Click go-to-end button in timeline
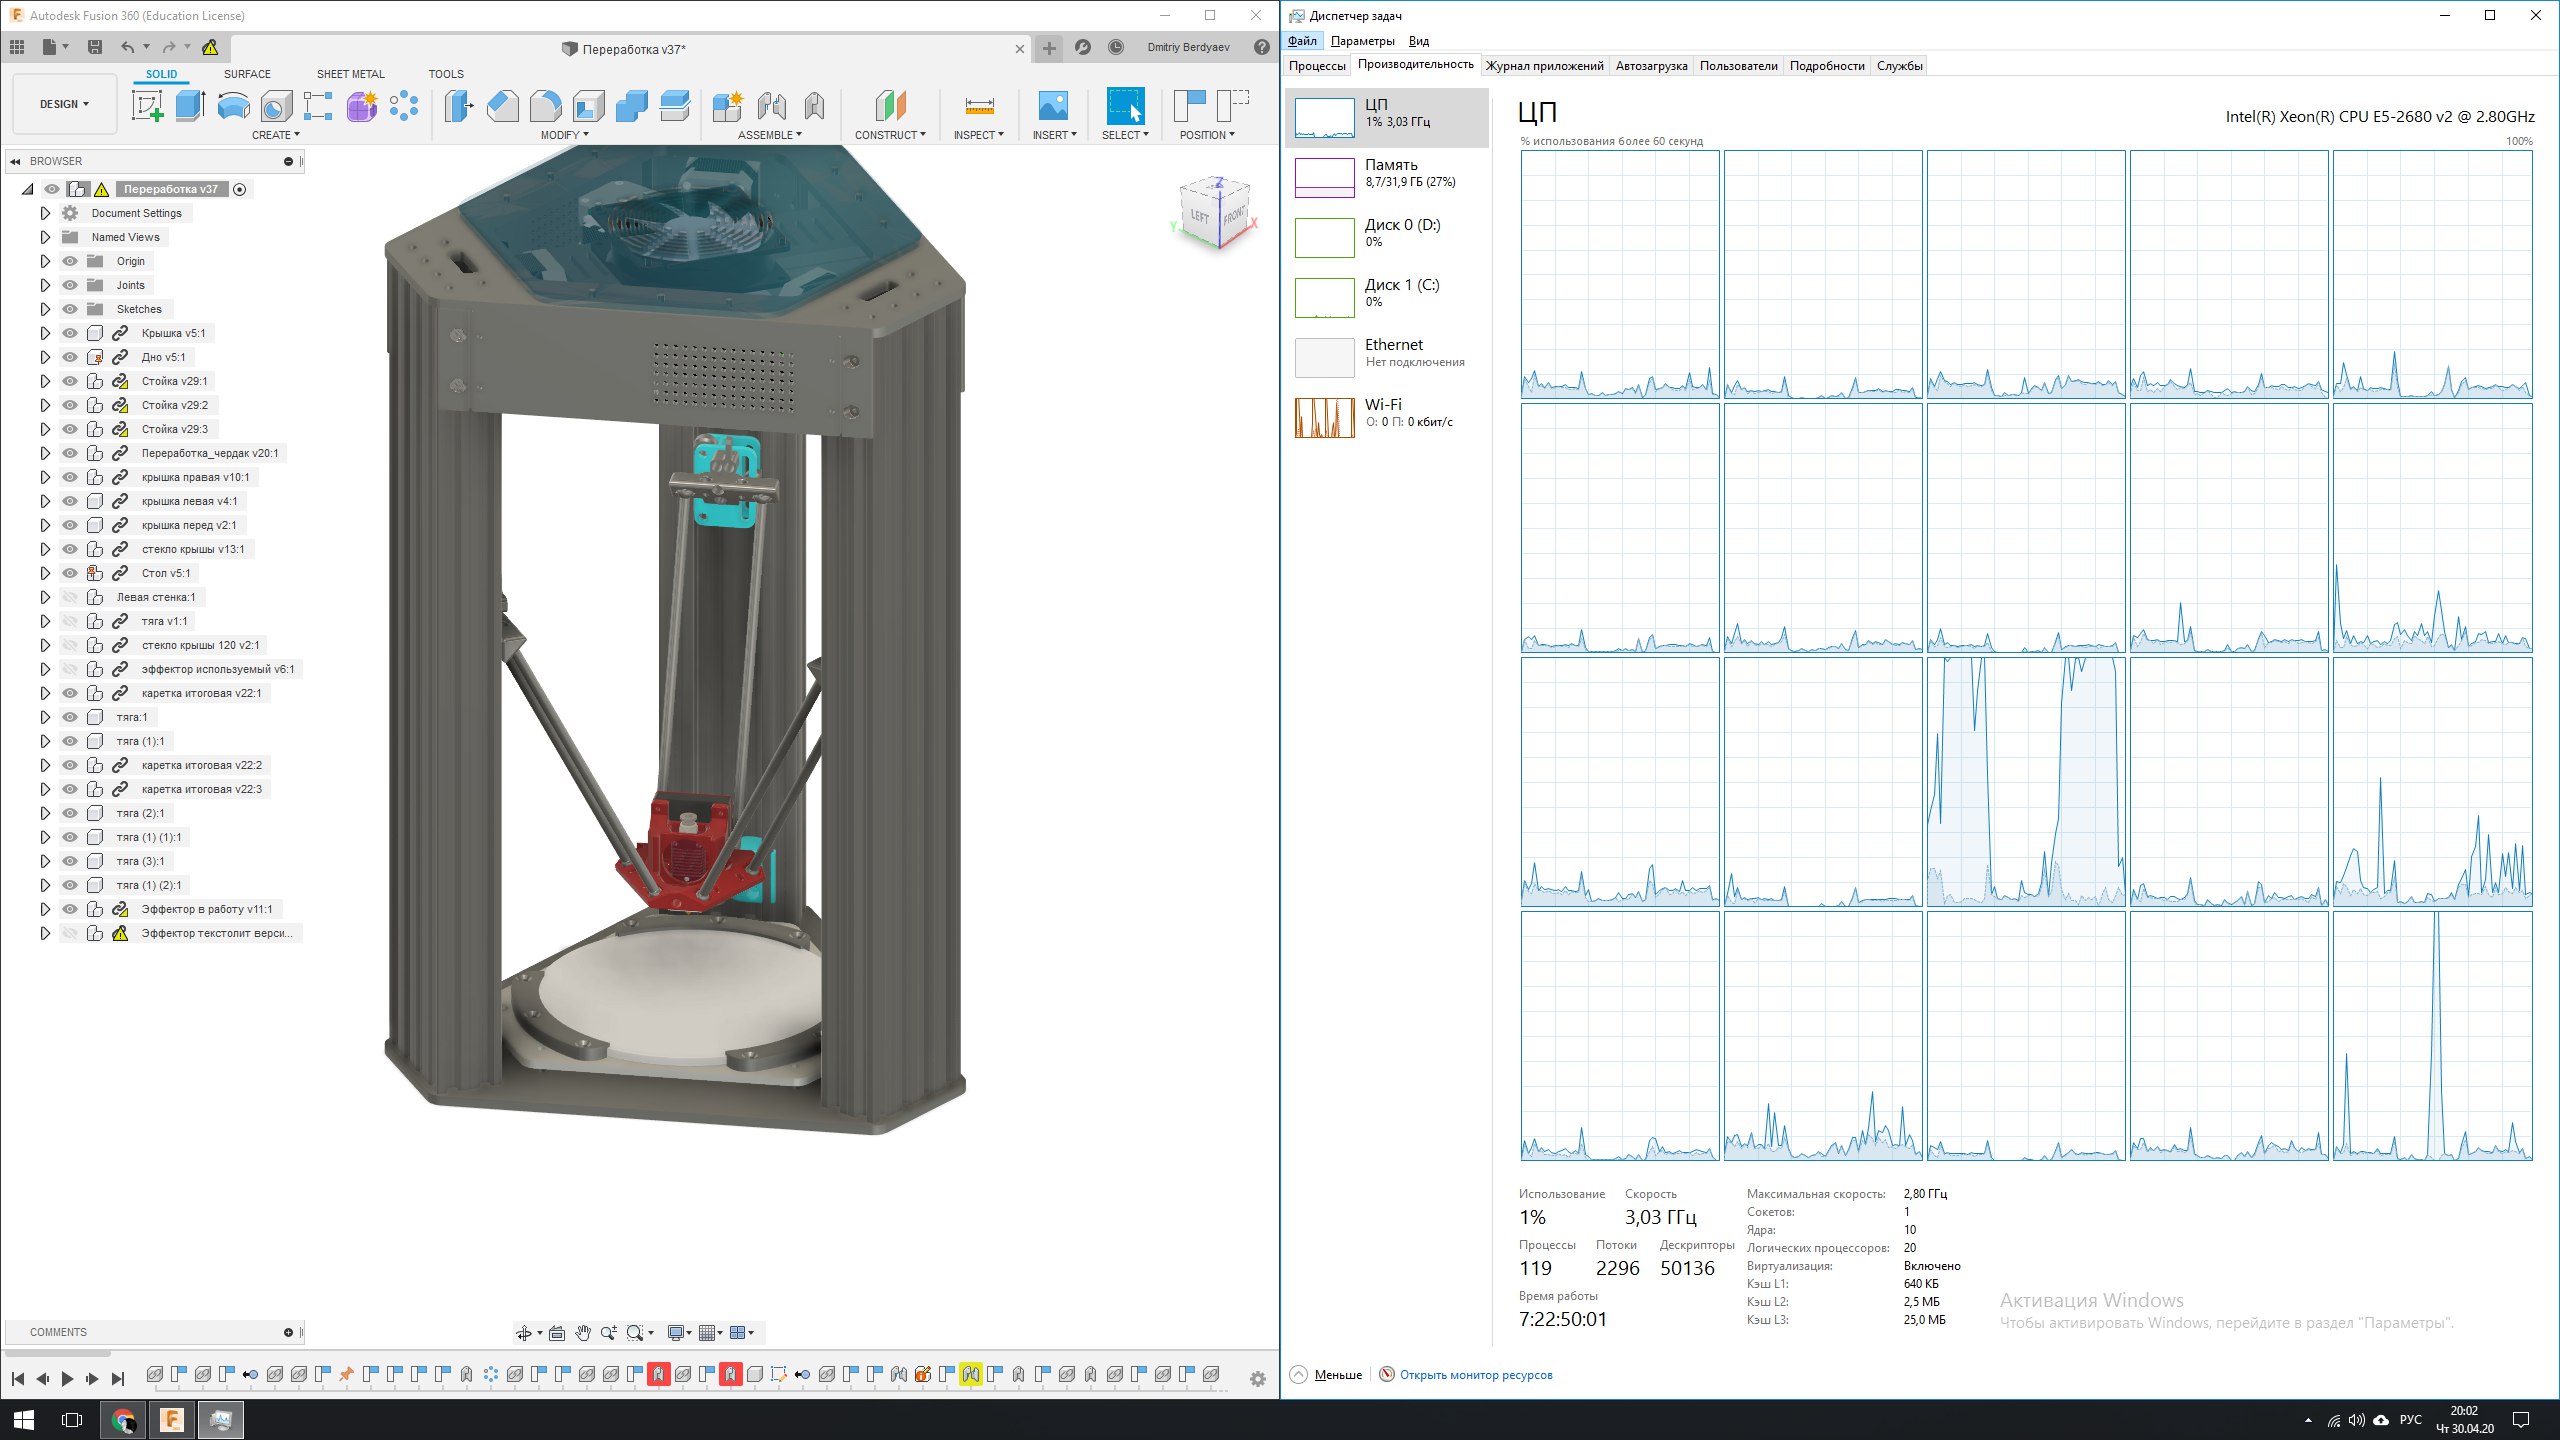Screen dimensions: 2560x1440 click(117, 1379)
